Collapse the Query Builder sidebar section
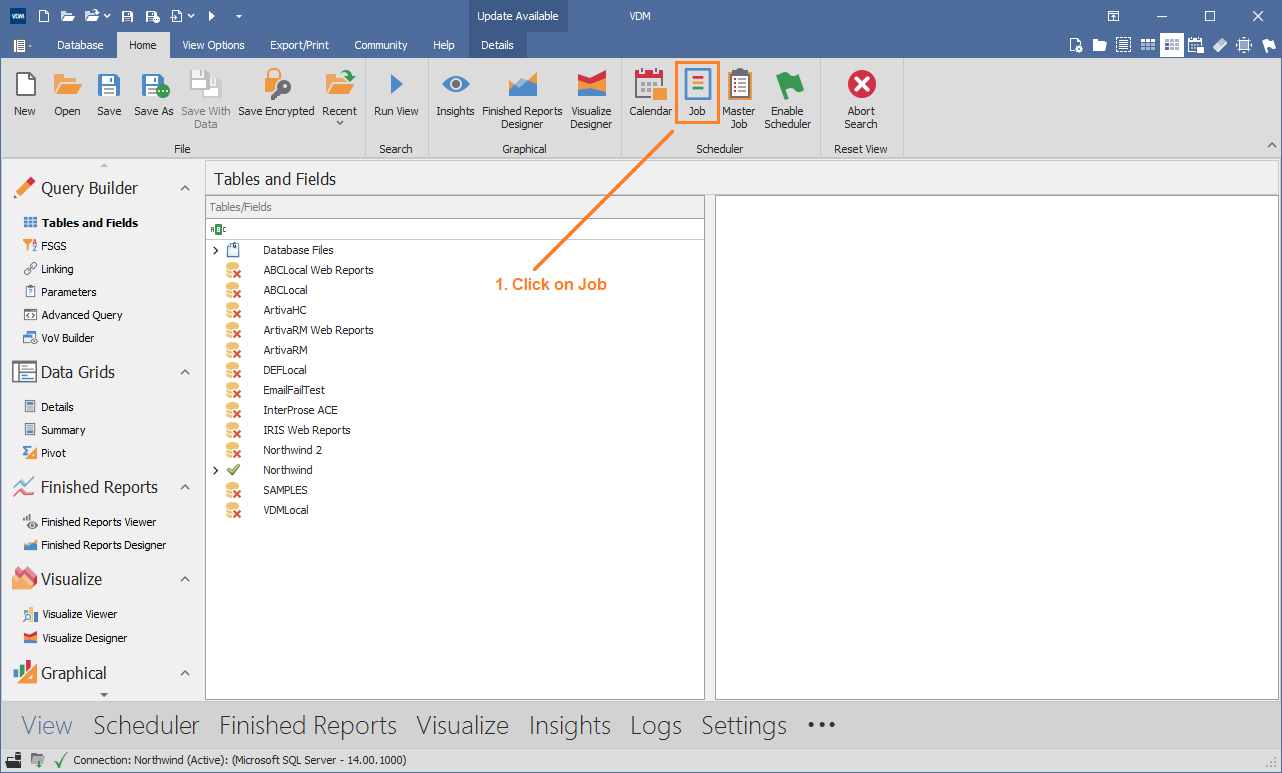Screen dimensions: 1282x773 (184, 188)
